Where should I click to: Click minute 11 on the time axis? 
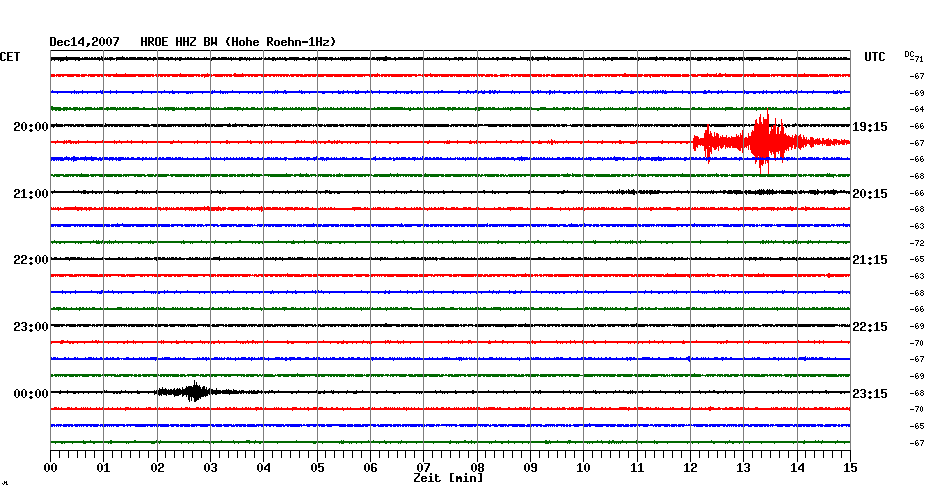tap(637, 467)
